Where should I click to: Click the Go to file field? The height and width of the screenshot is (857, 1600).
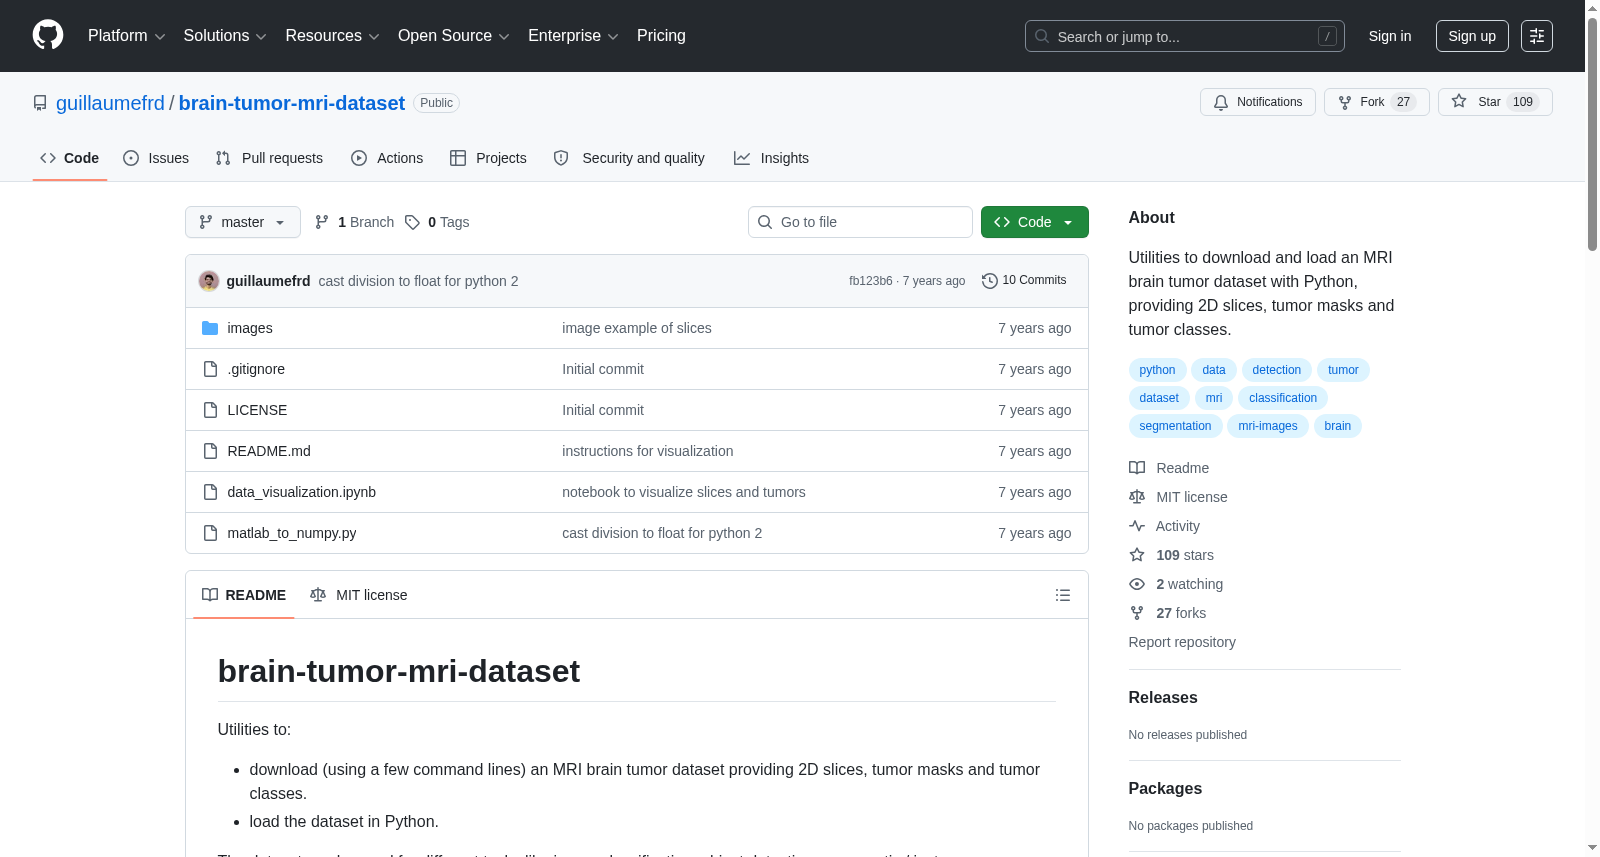point(860,222)
